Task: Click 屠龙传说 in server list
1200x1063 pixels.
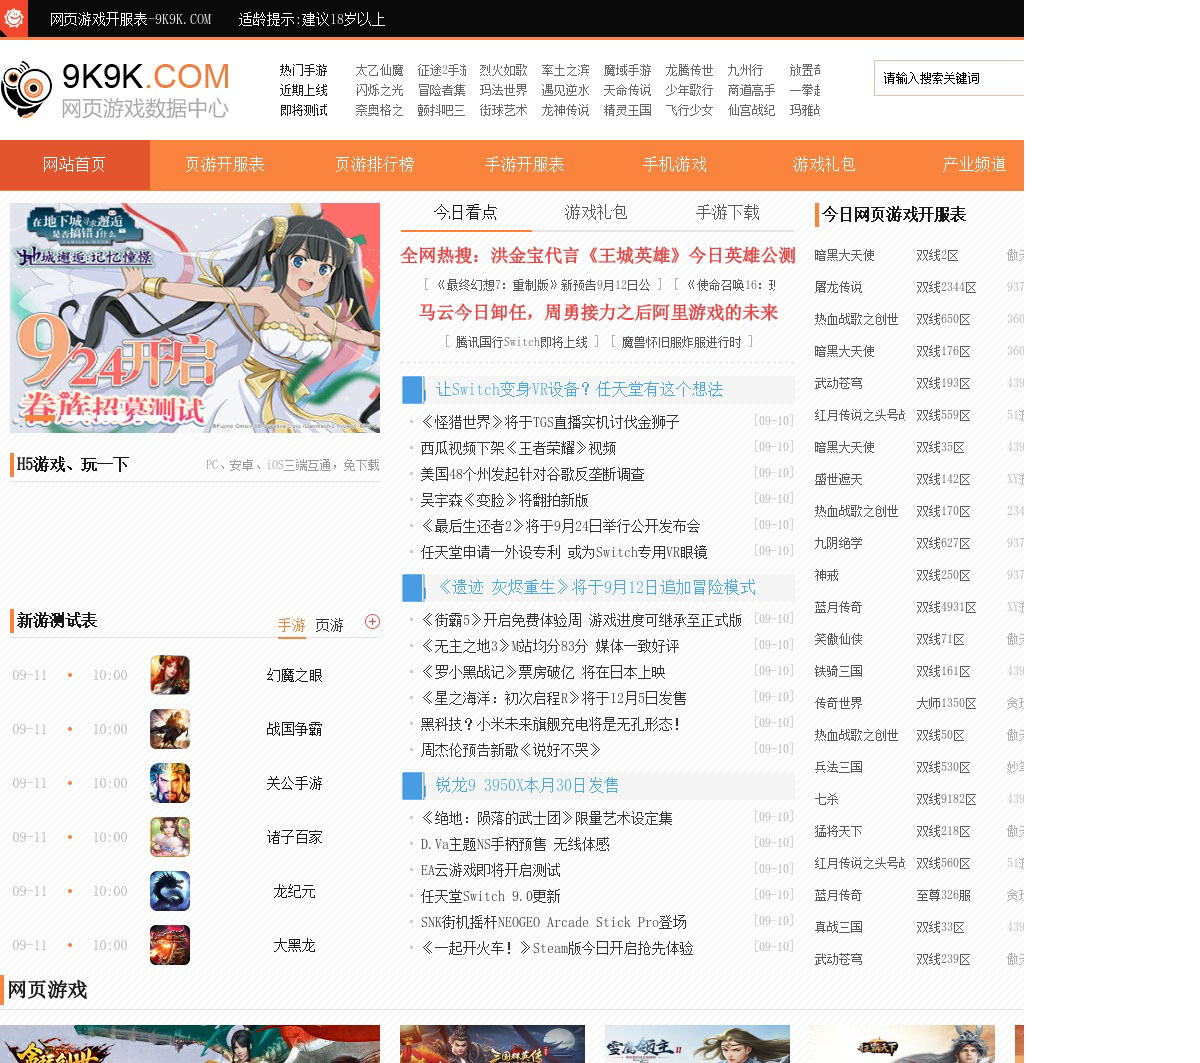Action: [x=838, y=287]
